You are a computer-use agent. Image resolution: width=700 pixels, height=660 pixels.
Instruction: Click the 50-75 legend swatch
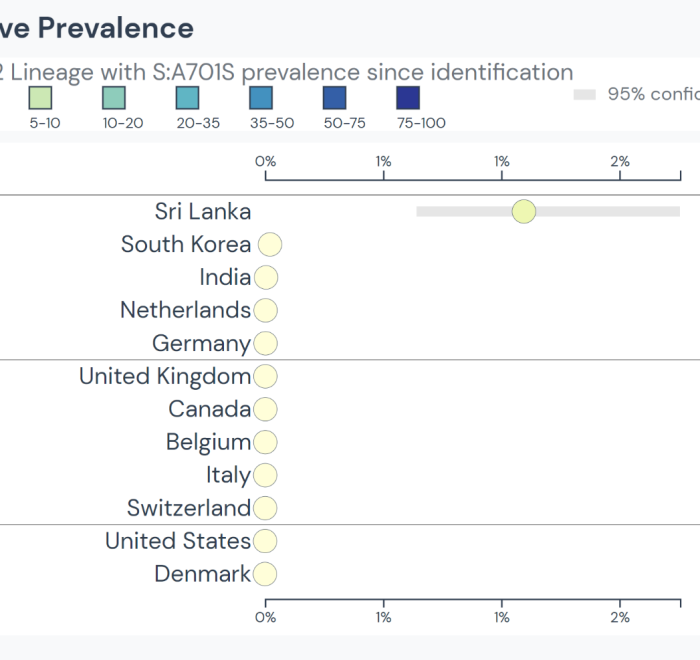click(334, 98)
